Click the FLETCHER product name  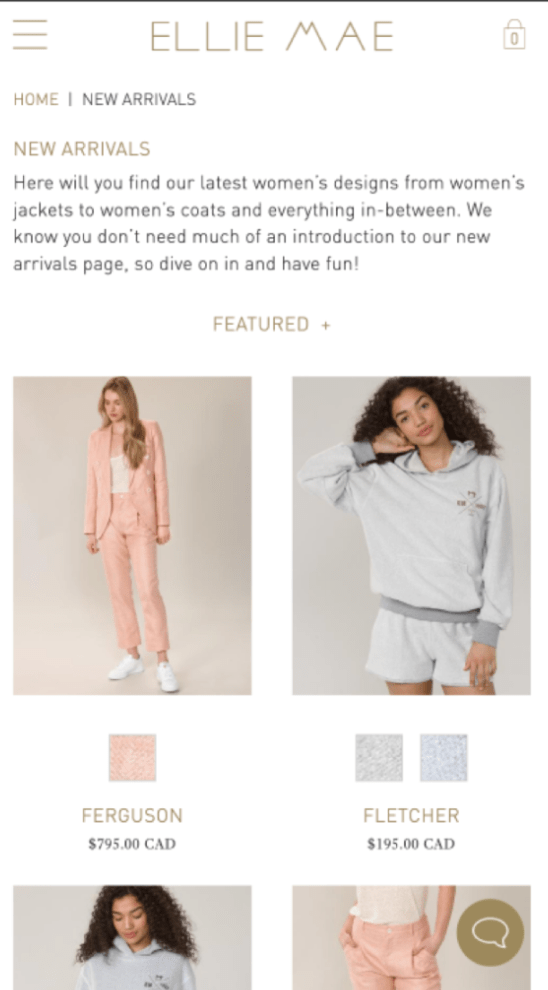coord(411,816)
